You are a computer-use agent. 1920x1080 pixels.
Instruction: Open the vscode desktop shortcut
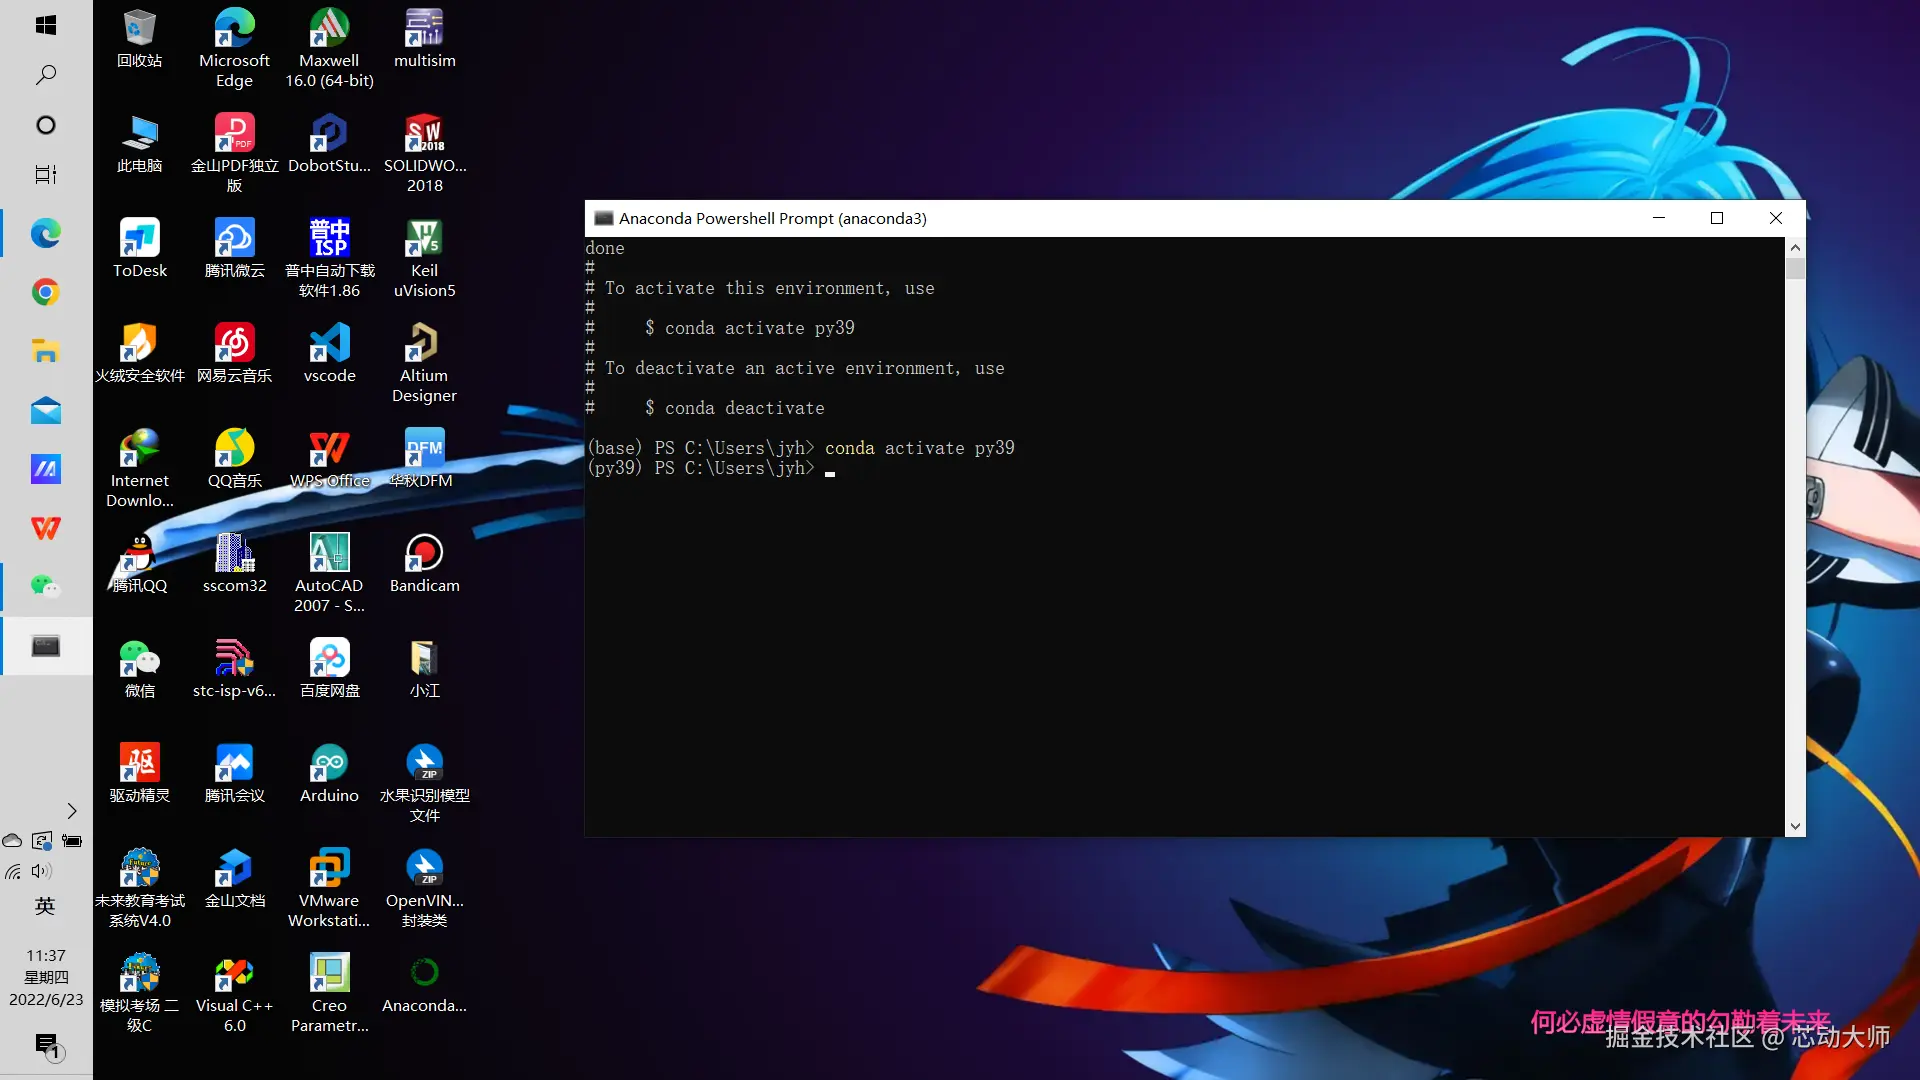tap(329, 345)
